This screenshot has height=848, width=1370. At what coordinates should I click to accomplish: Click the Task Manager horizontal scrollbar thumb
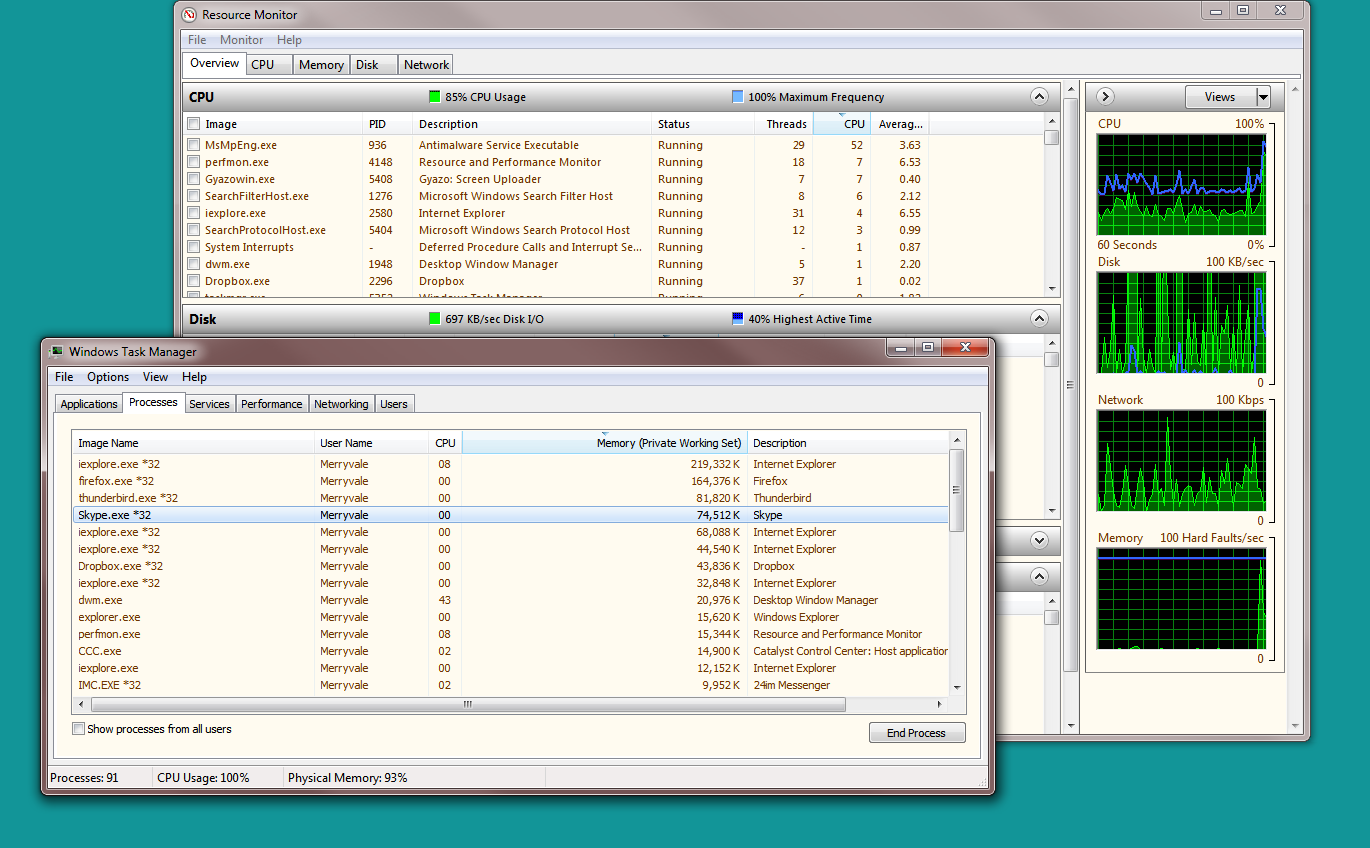click(x=467, y=704)
